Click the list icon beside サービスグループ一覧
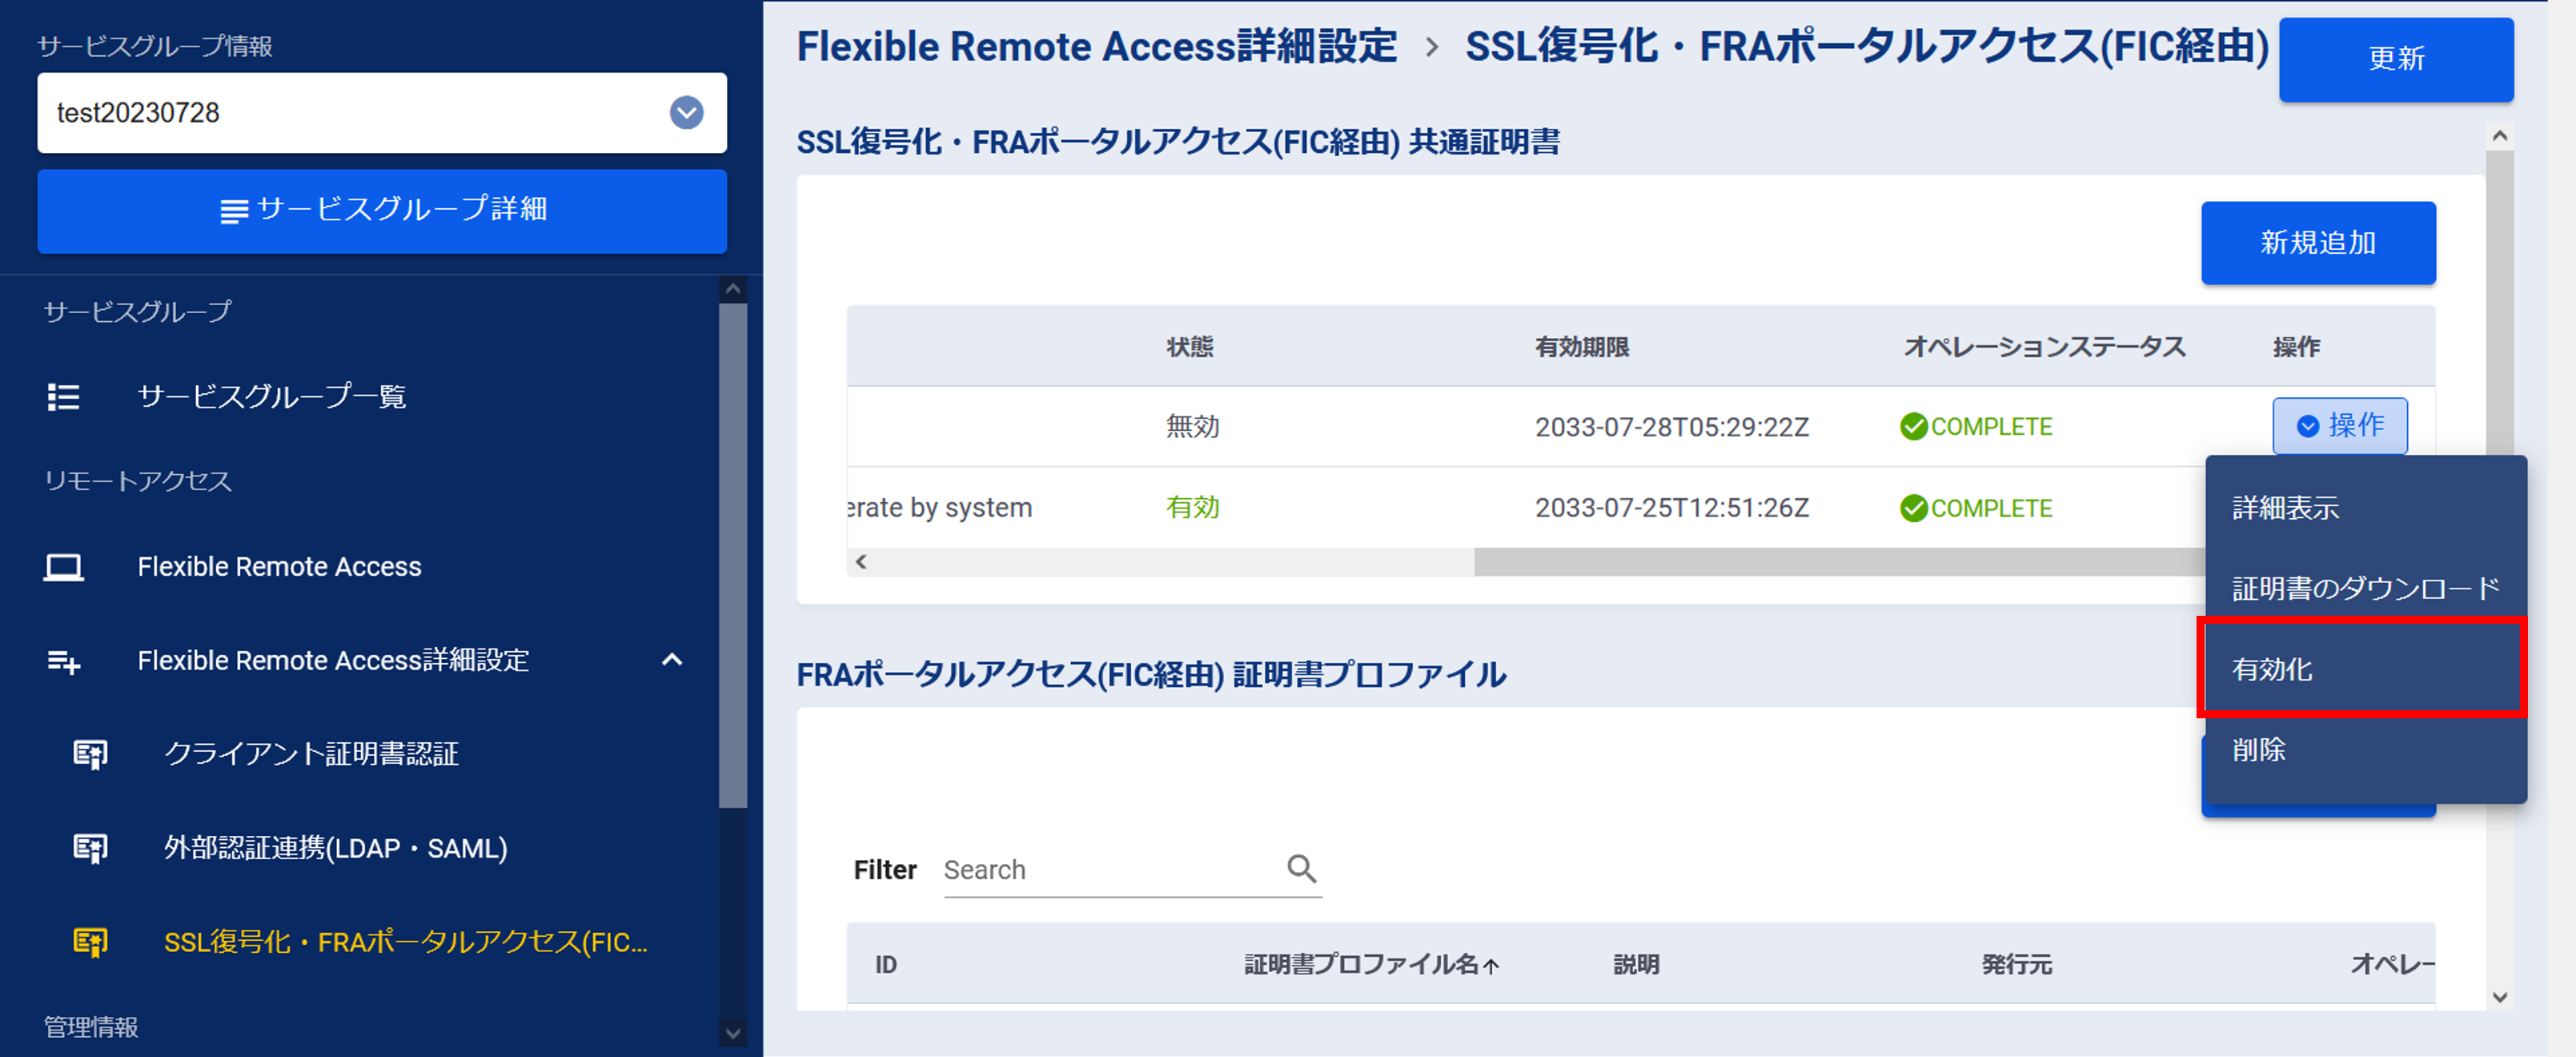Image resolution: width=2576 pixels, height=1057 pixels. (x=63, y=397)
